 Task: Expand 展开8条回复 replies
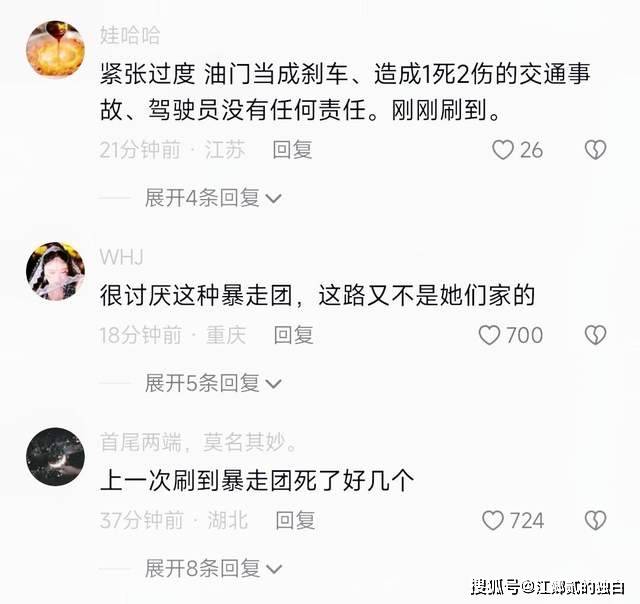213,568
